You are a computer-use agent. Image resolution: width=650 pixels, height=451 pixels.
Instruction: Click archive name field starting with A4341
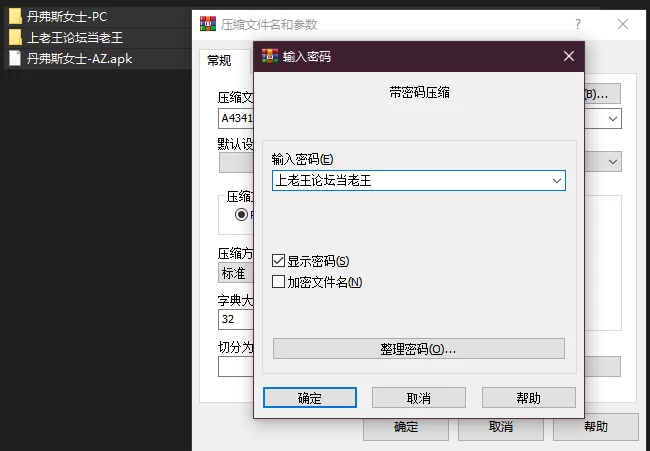[236, 119]
